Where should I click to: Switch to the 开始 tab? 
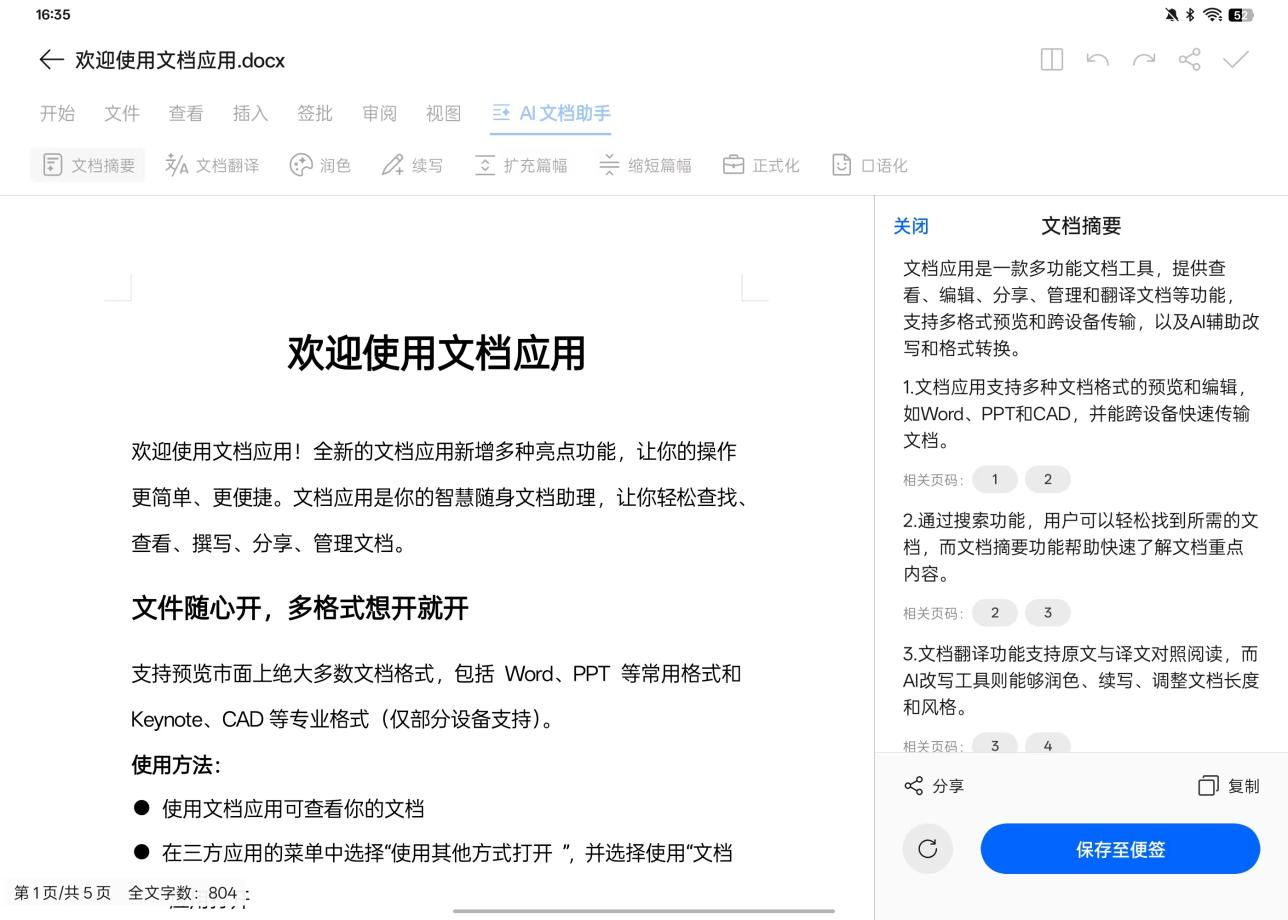tap(57, 113)
